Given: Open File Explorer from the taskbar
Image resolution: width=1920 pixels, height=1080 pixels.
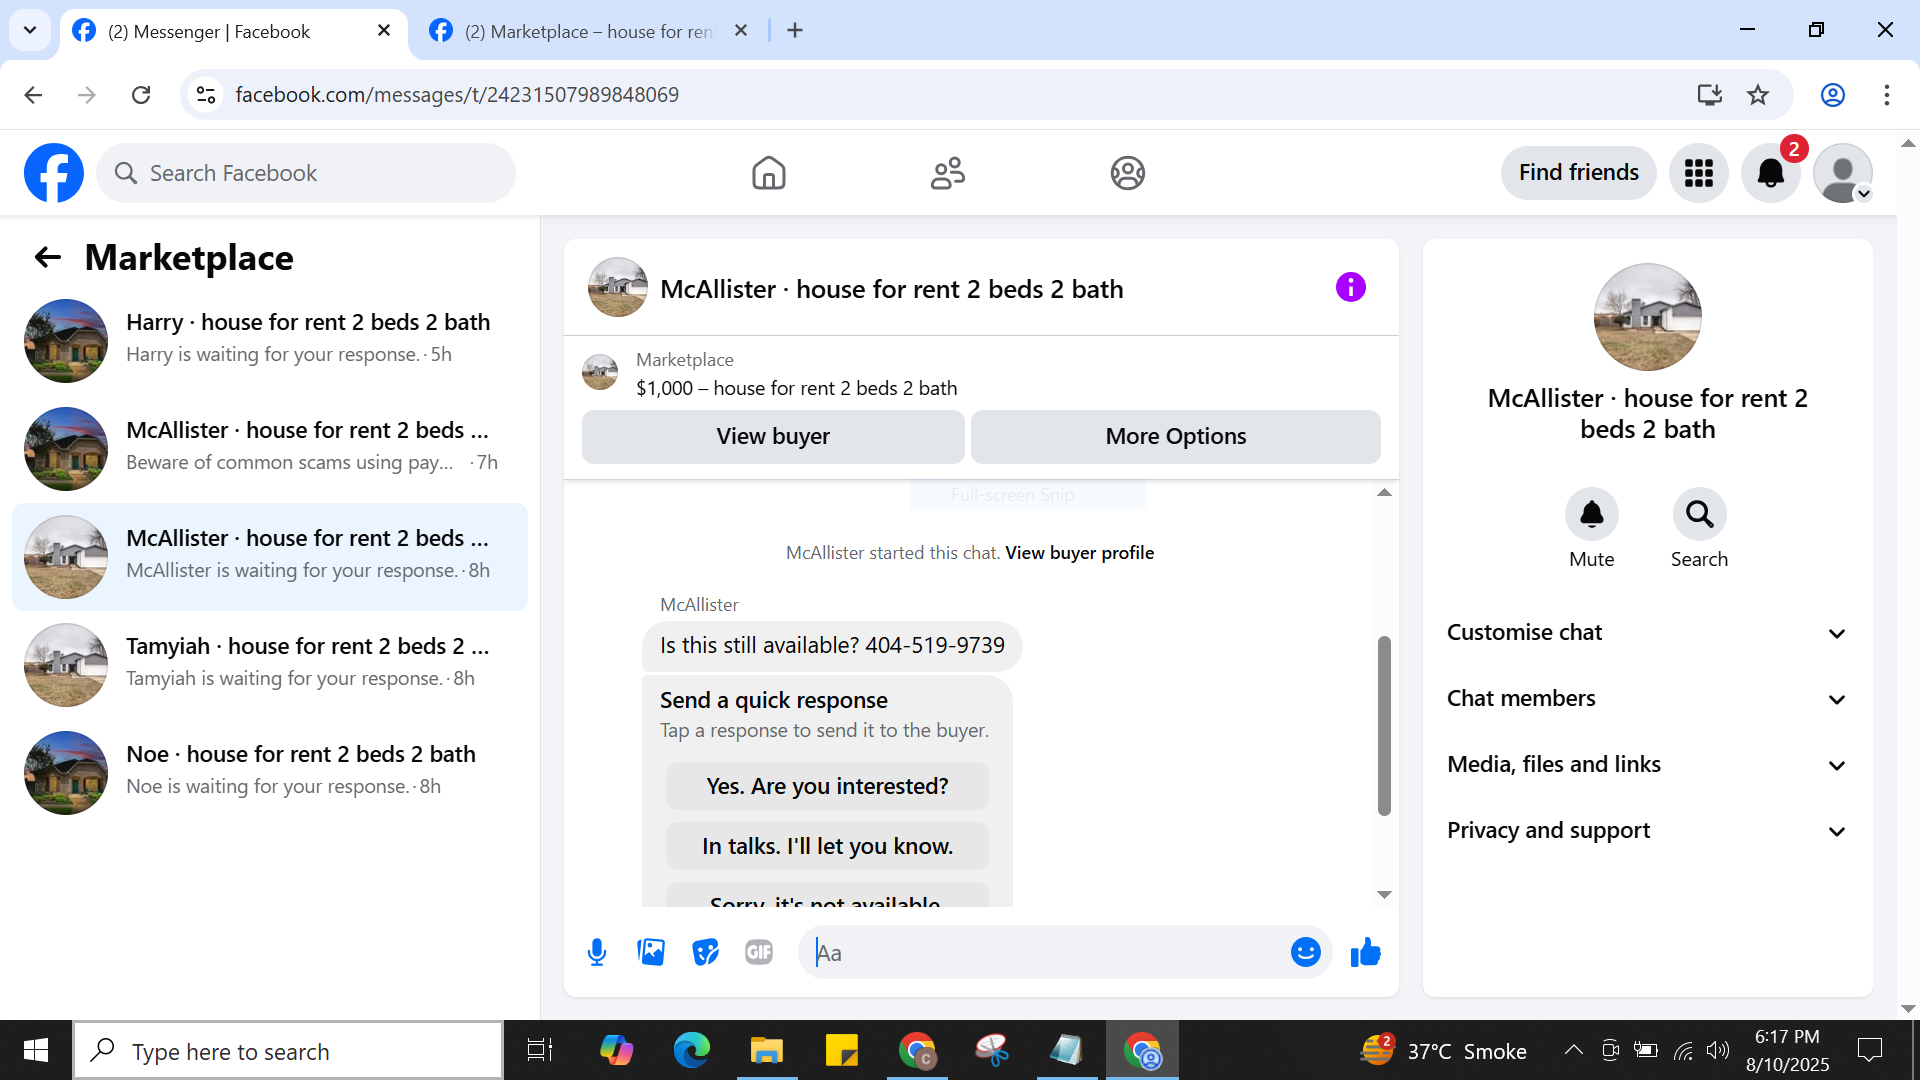Looking at the screenshot, I should click(x=766, y=1051).
